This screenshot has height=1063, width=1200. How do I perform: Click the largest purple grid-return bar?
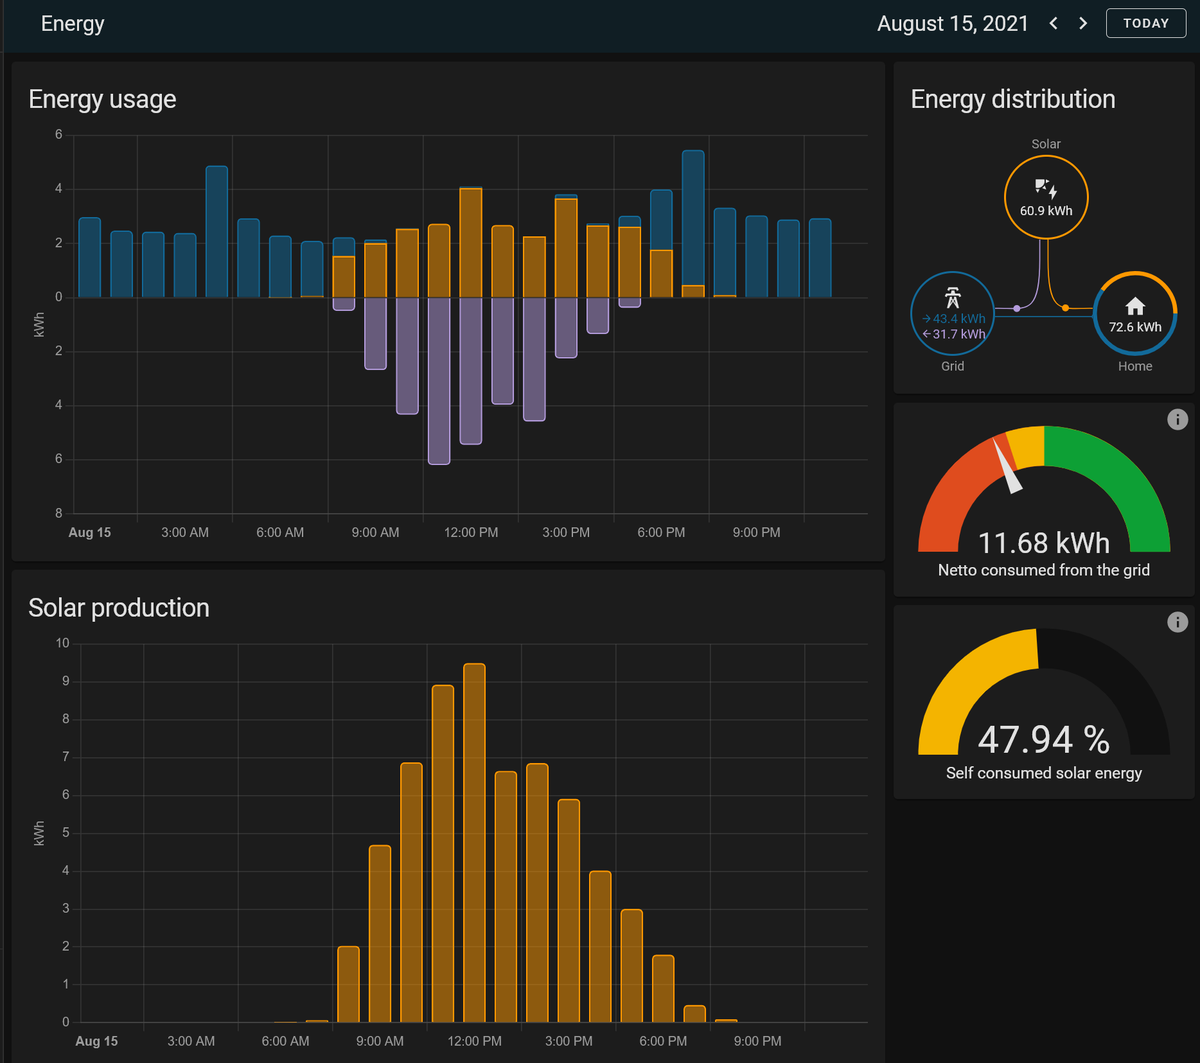(439, 381)
